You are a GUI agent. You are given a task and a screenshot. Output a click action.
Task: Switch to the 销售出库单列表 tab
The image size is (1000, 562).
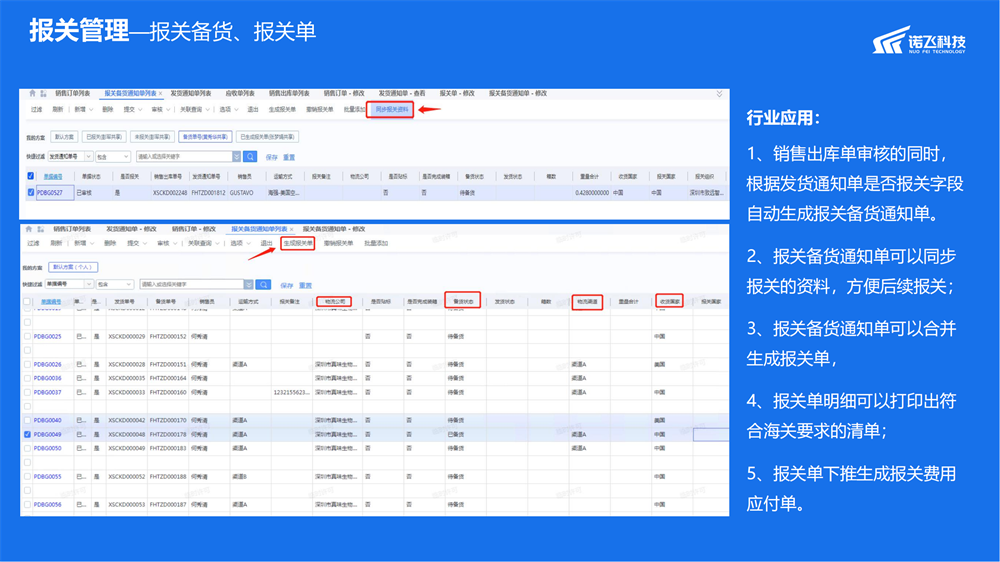tap(289, 94)
